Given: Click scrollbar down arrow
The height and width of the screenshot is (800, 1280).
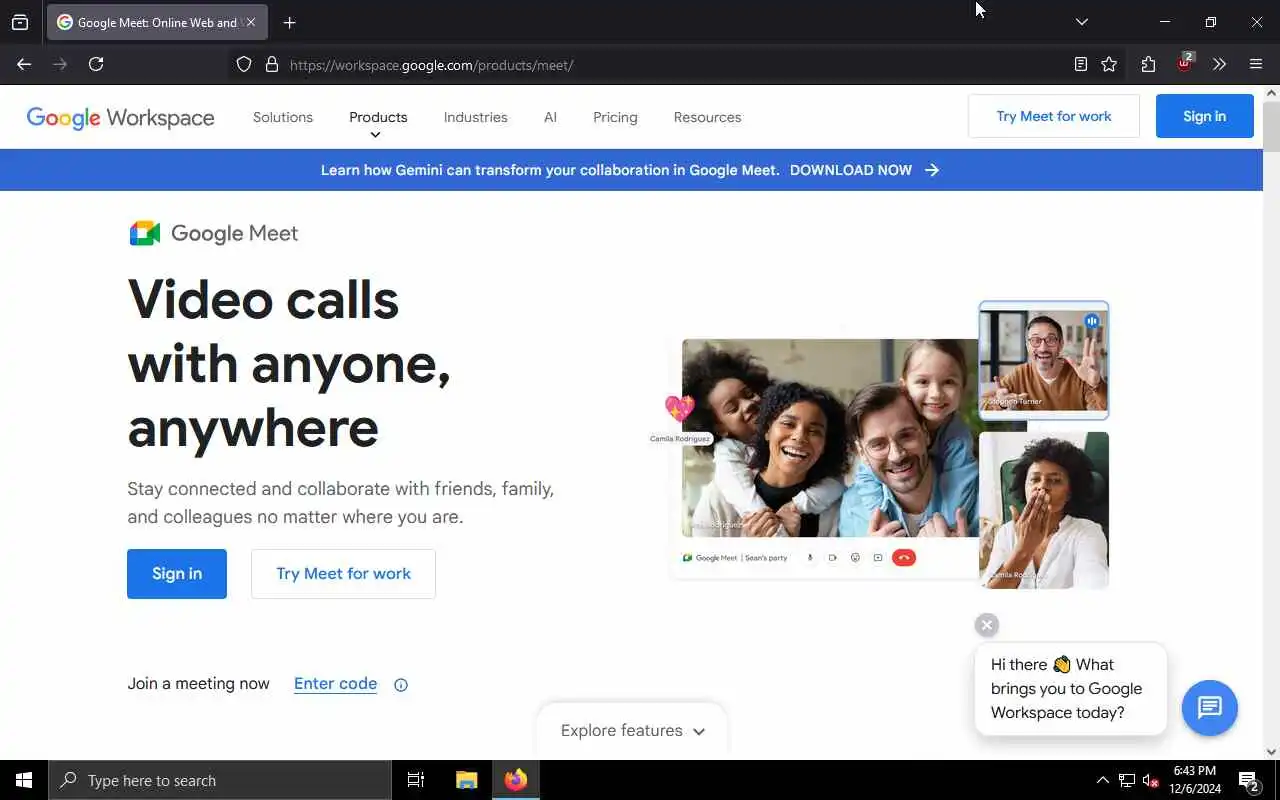Looking at the screenshot, I should 1271,752.
